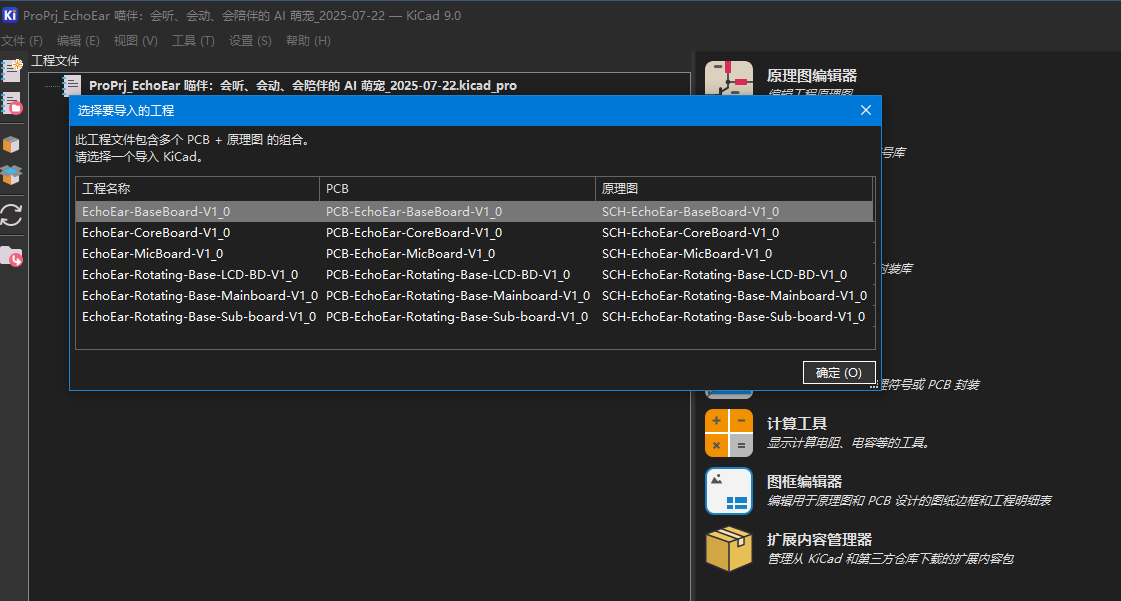Click the open project folder icon
1121x601 pixels.
click(x=11, y=256)
